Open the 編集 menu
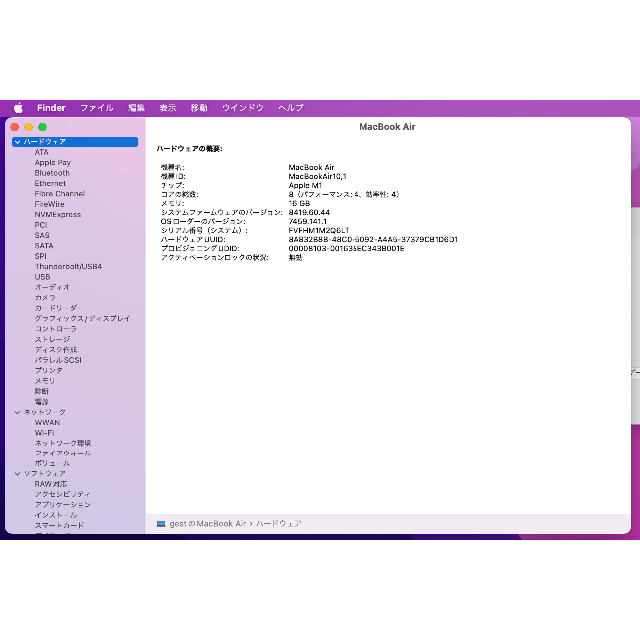Screen dimensions: 640x640 [136, 108]
